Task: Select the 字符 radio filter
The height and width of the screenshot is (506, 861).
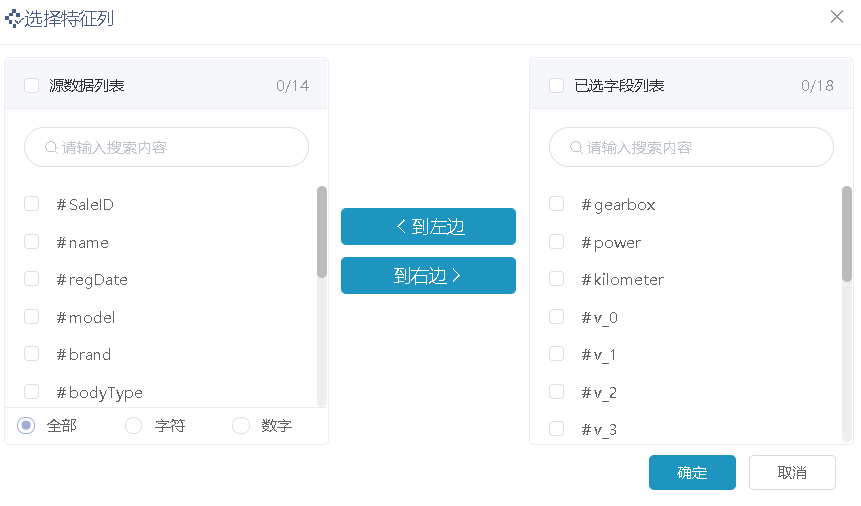Action: 133,425
